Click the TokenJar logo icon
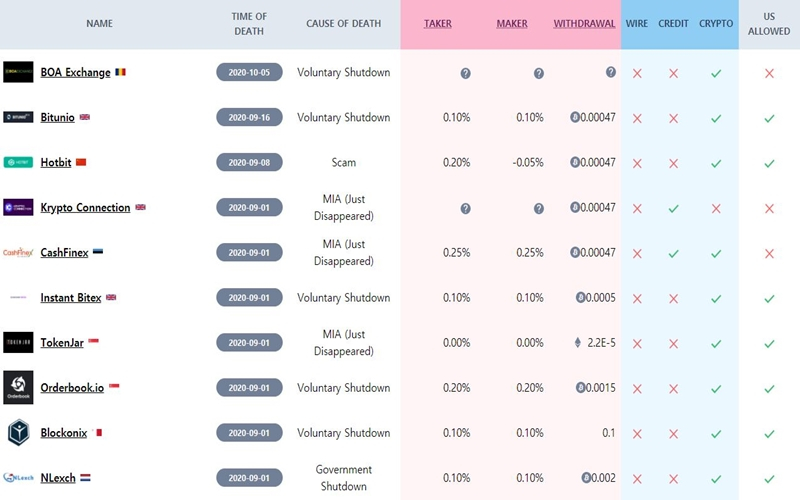The height and width of the screenshot is (500, 800). [18, 342]
